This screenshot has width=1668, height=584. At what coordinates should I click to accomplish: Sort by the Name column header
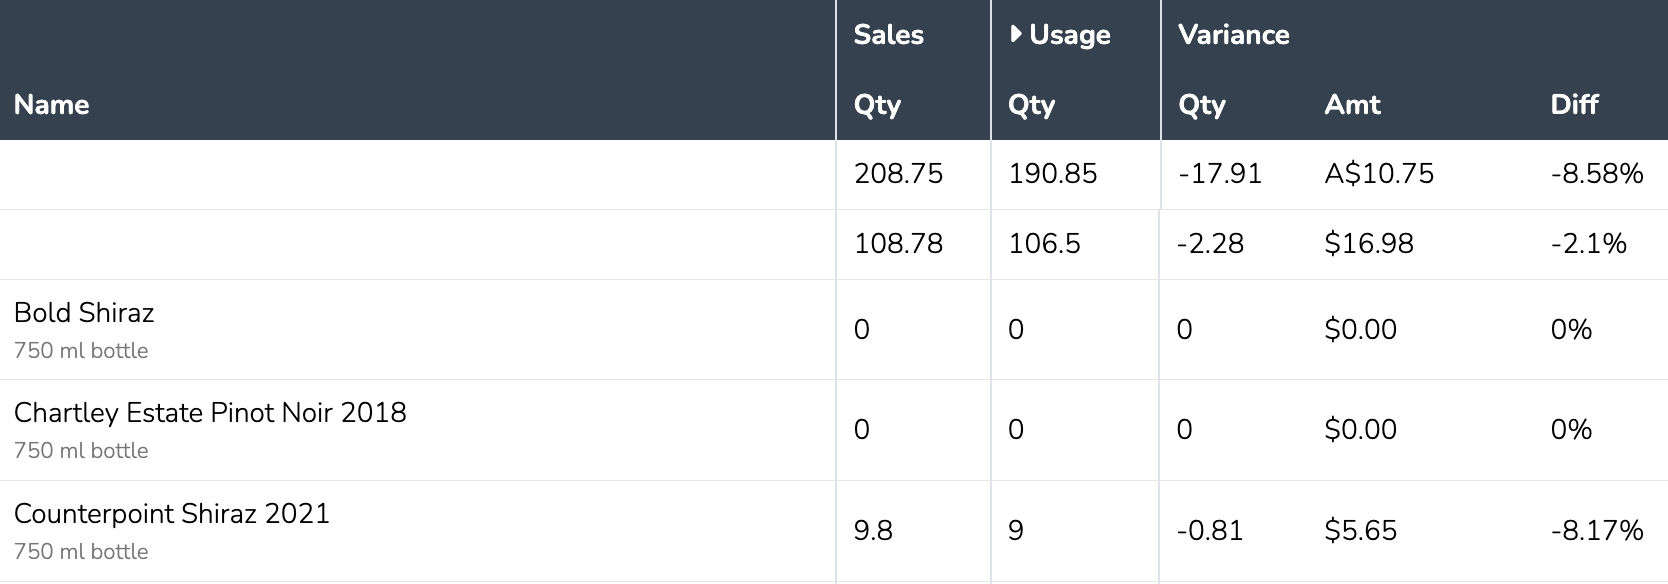pyautogui.click(x=52, y=104)
